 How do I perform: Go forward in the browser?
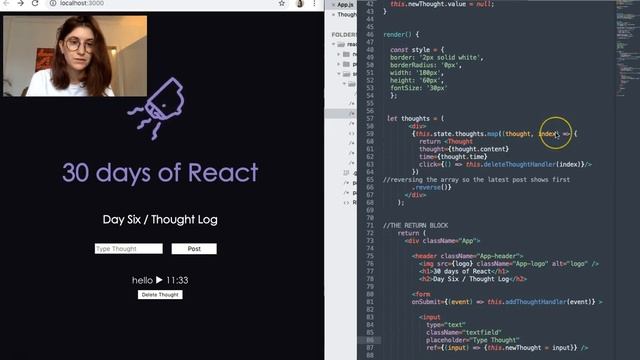pos(20,3)
